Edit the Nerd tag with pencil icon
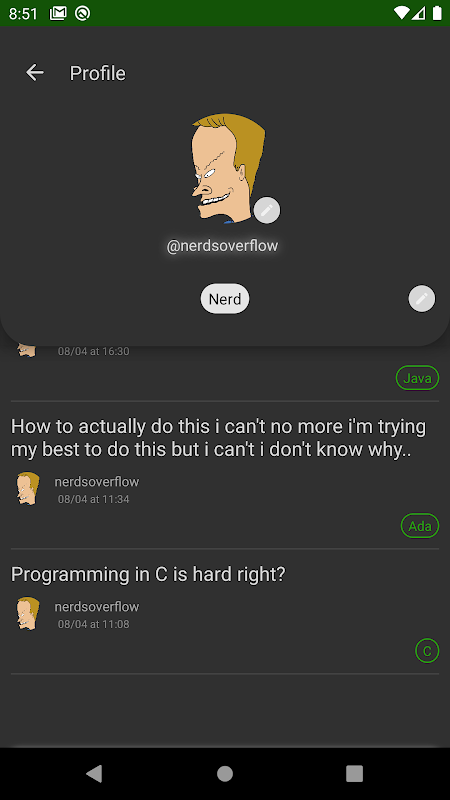The image size is (450, 800). pyautogui.click(x=422, y=298)
